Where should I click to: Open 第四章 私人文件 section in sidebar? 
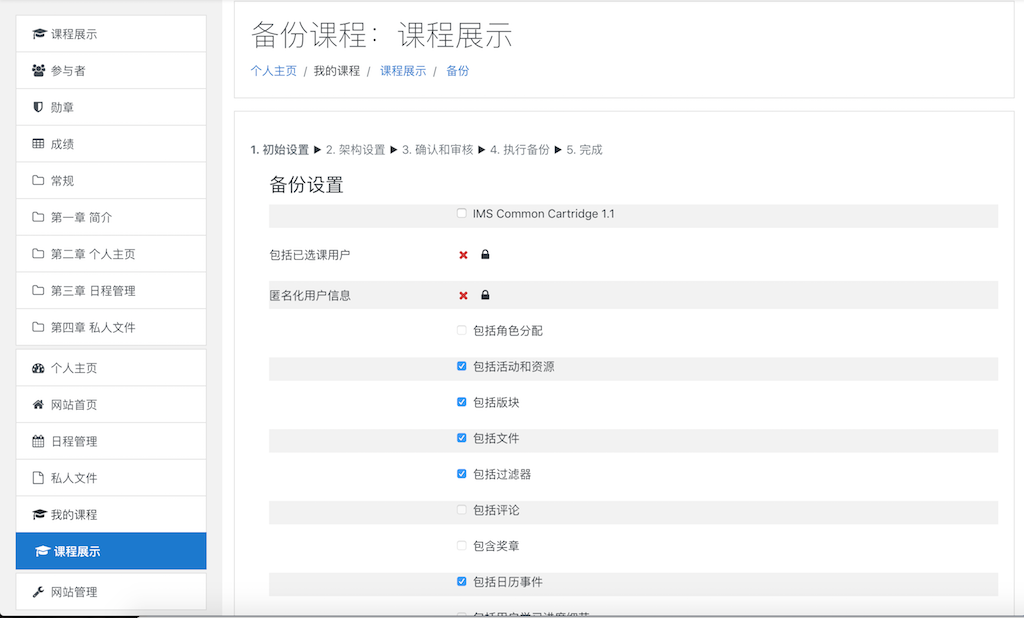[111, 327]
